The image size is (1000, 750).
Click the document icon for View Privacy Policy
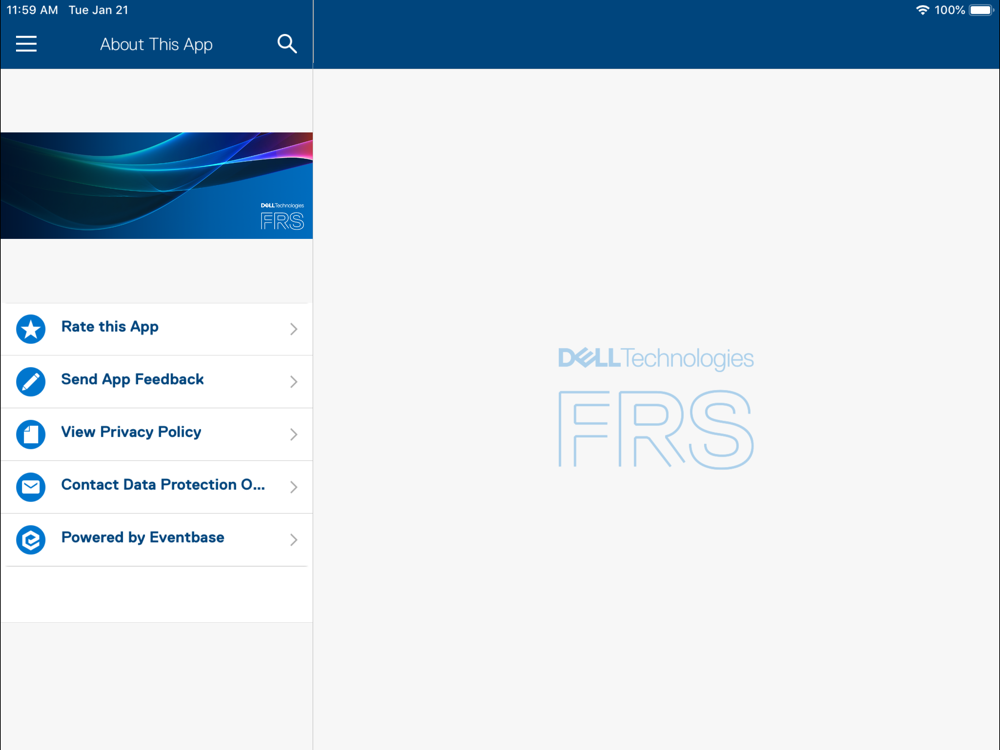point(31,435)
